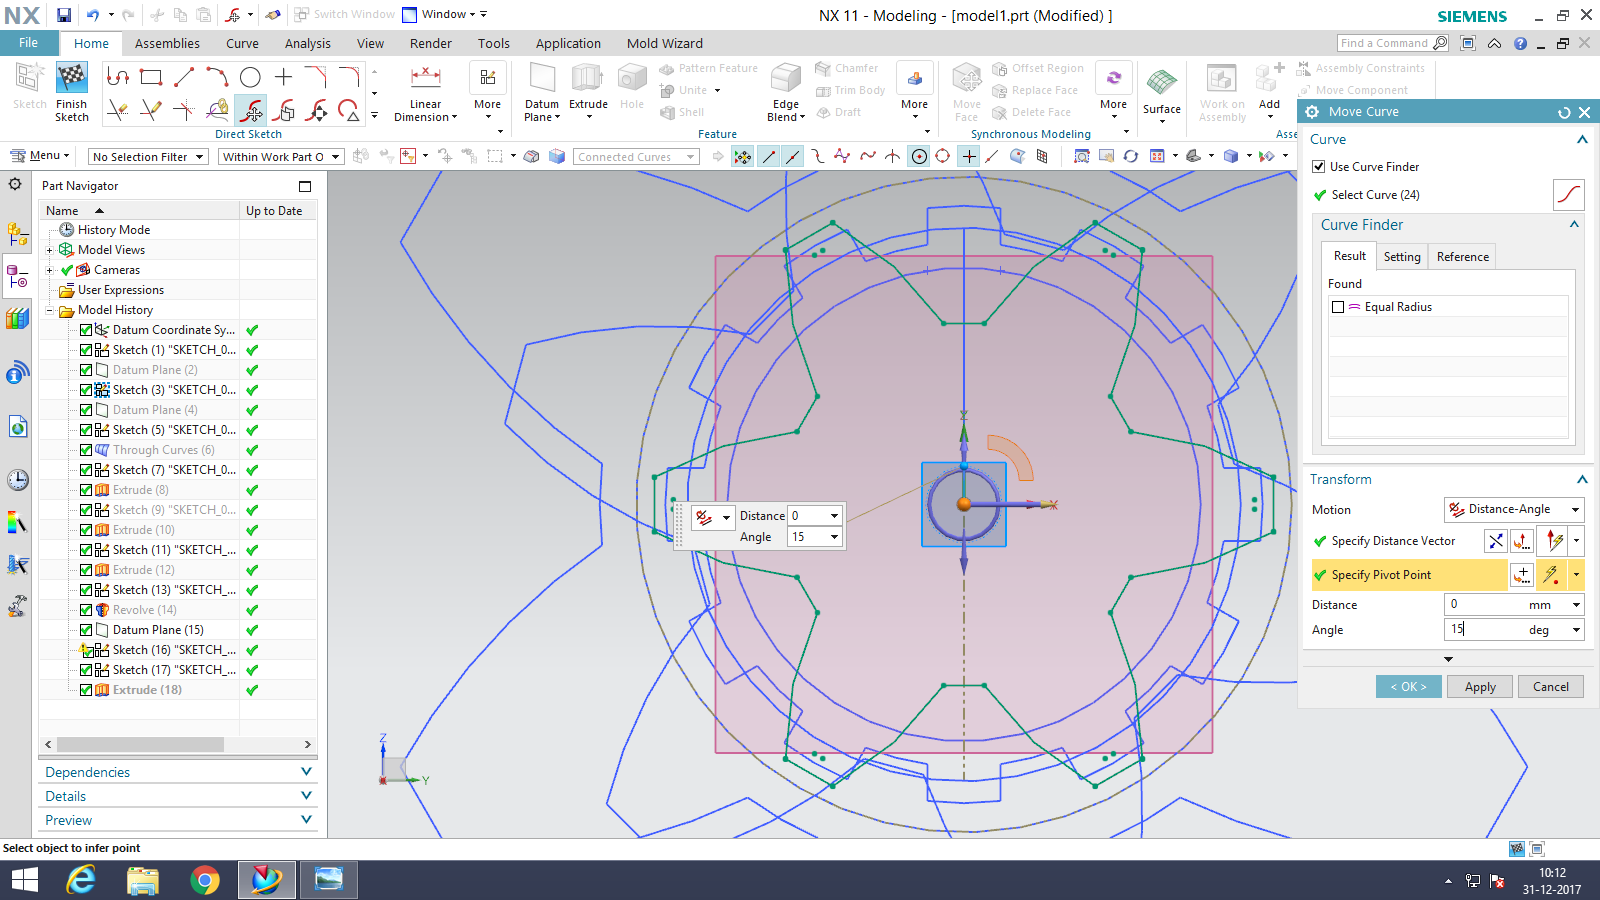
Task: Open the Connected Curves dropdown
Action: click(636, 157)
